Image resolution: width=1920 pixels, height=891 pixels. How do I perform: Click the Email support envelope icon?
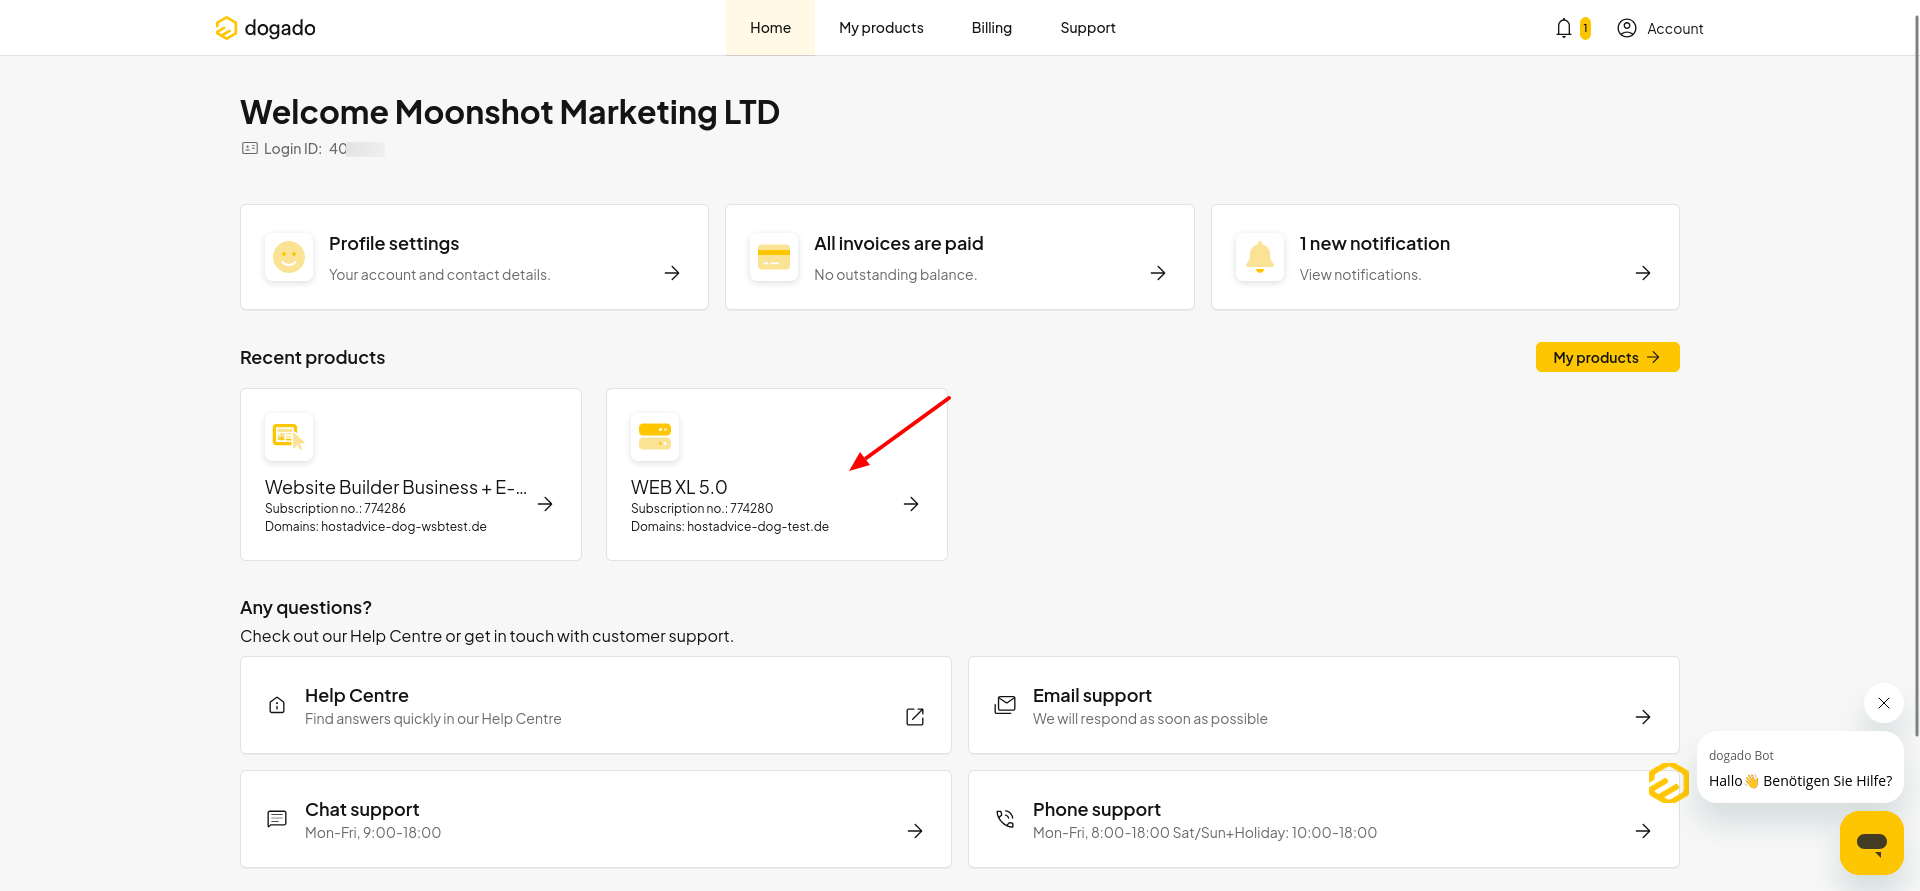tap(1005, 705)
